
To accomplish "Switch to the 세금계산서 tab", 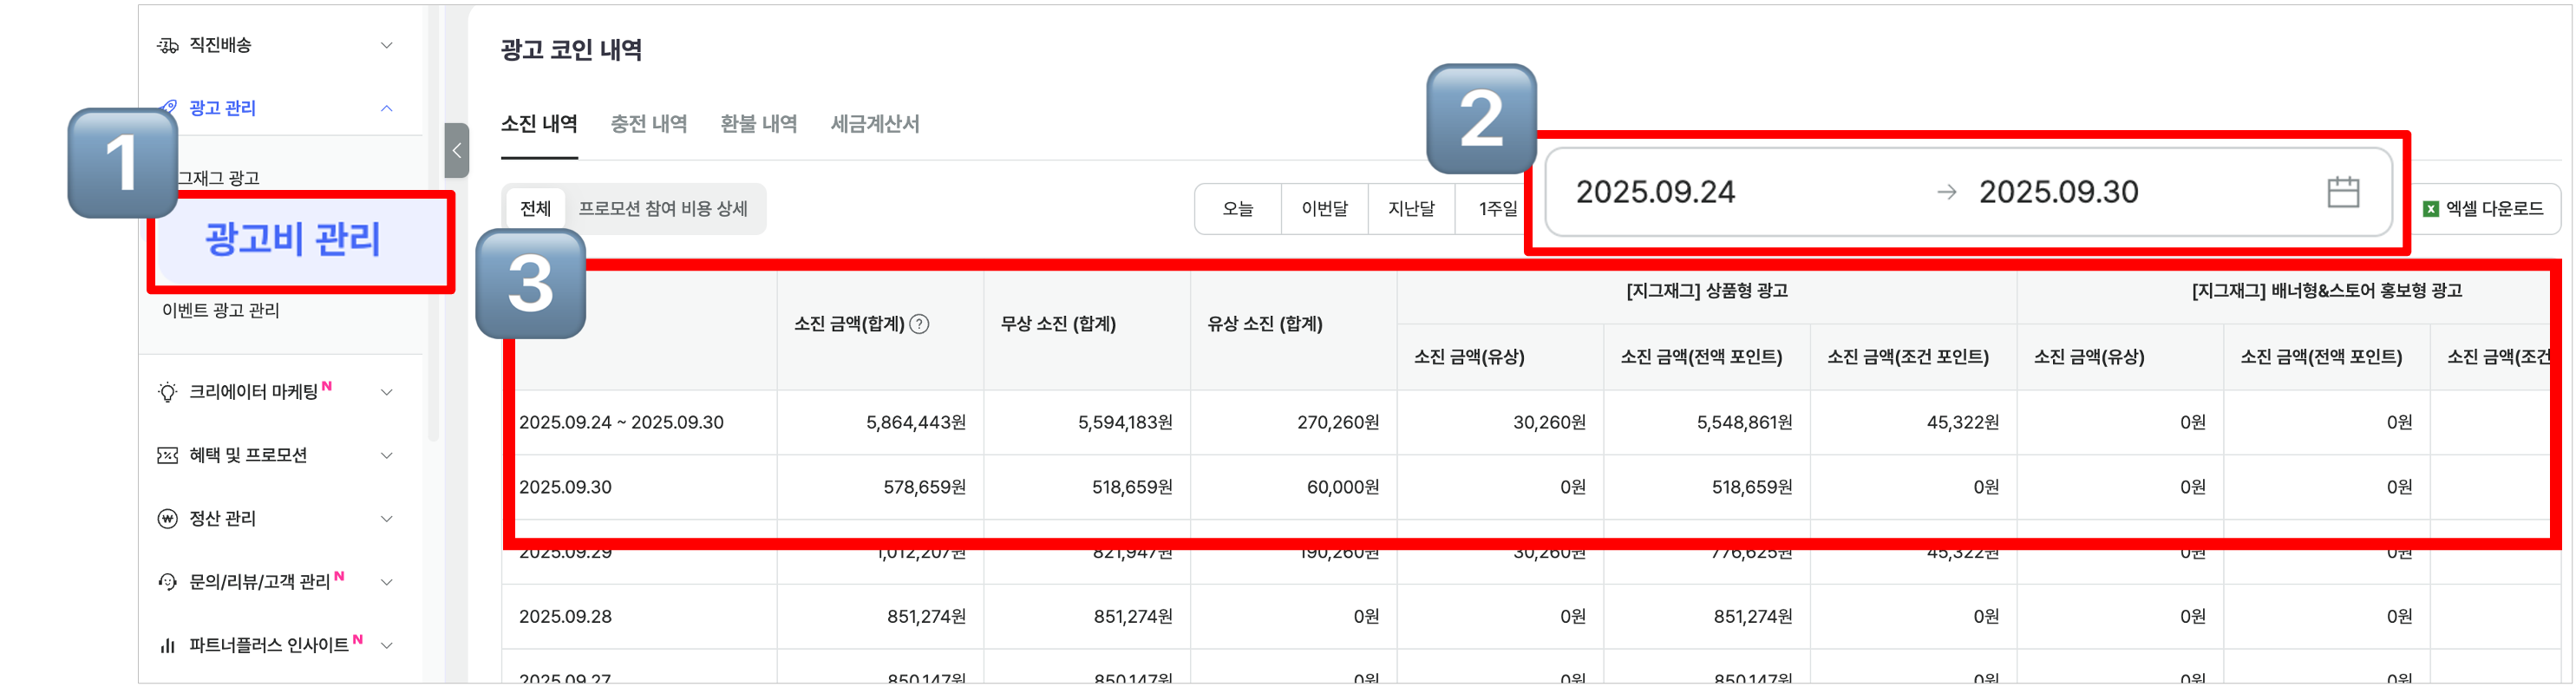I will coord(874,124).
